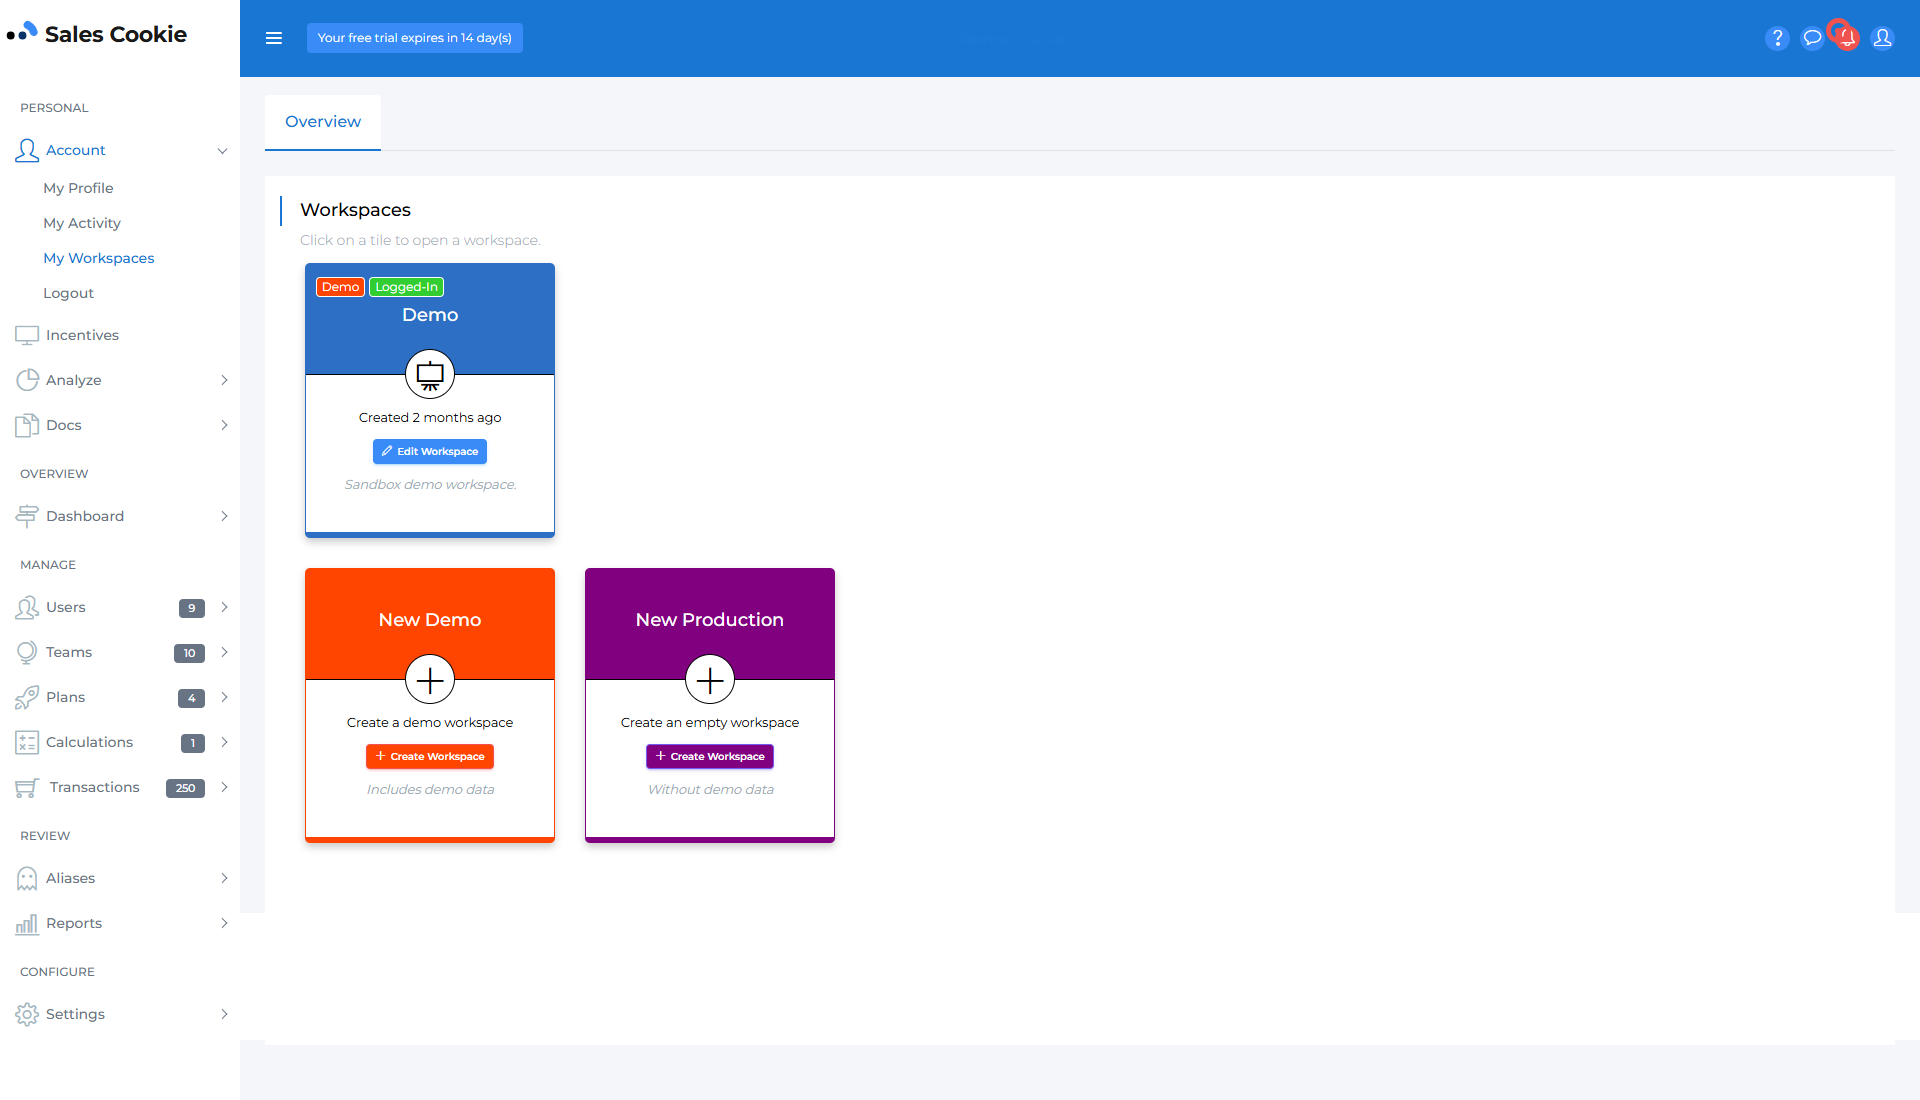Click purple Create Workspace button
Screen dimensions: 1920x1100
[x=710, y=757]
